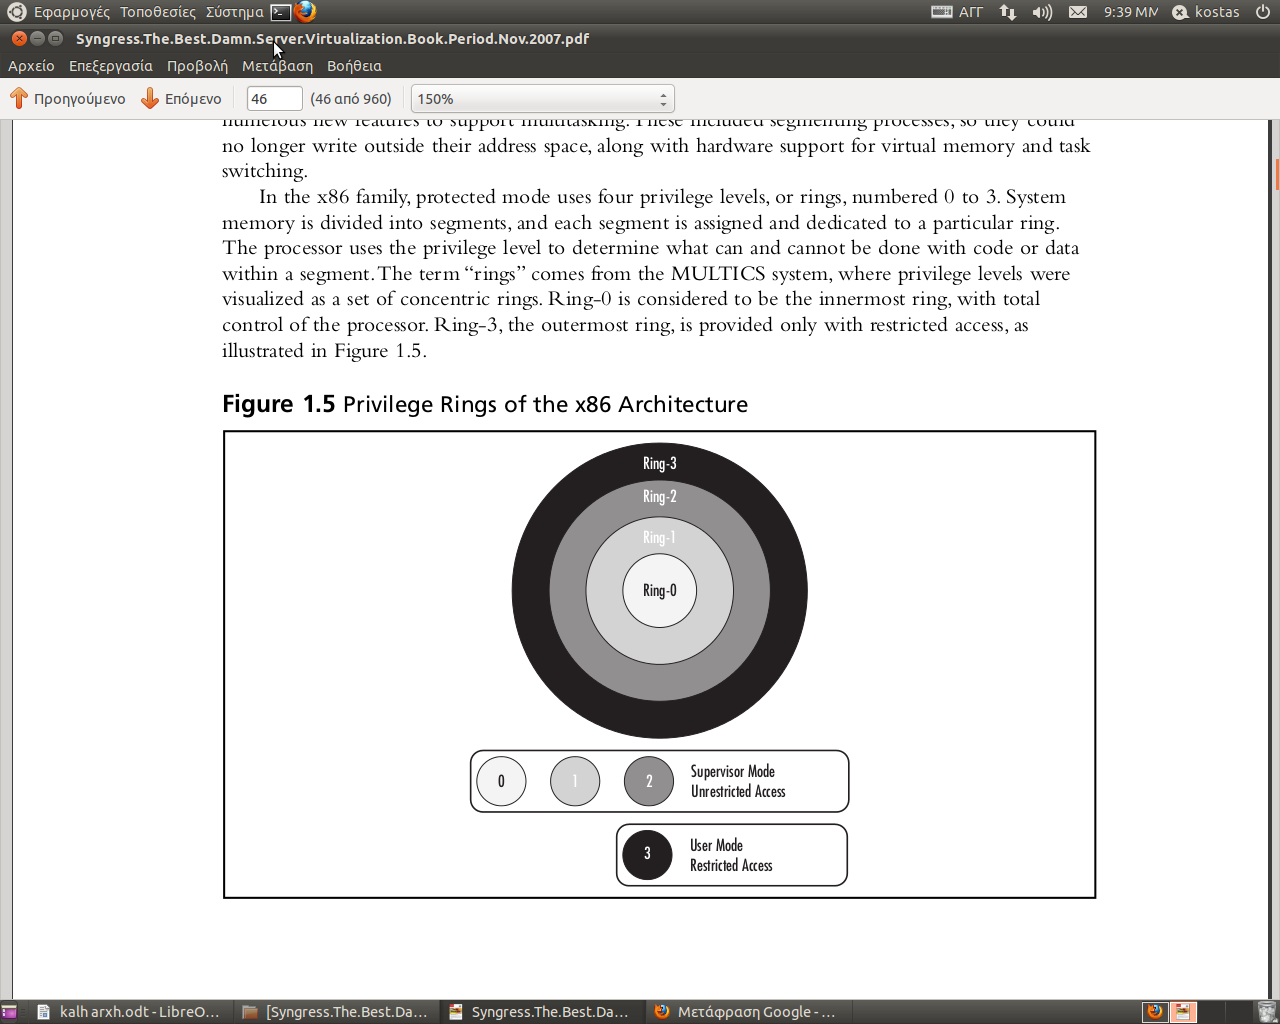This screenshot has height=1024, width=1280.
Task: Open the network connections indicator
Action: pos(1008,12)
